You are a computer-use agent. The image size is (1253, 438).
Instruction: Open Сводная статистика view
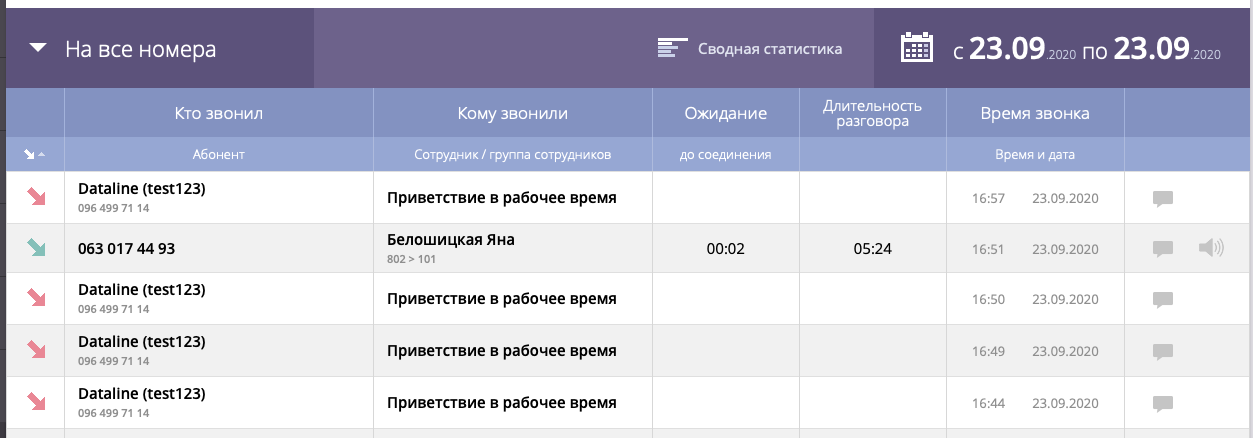pyautogui.click(x=769, y=49)
